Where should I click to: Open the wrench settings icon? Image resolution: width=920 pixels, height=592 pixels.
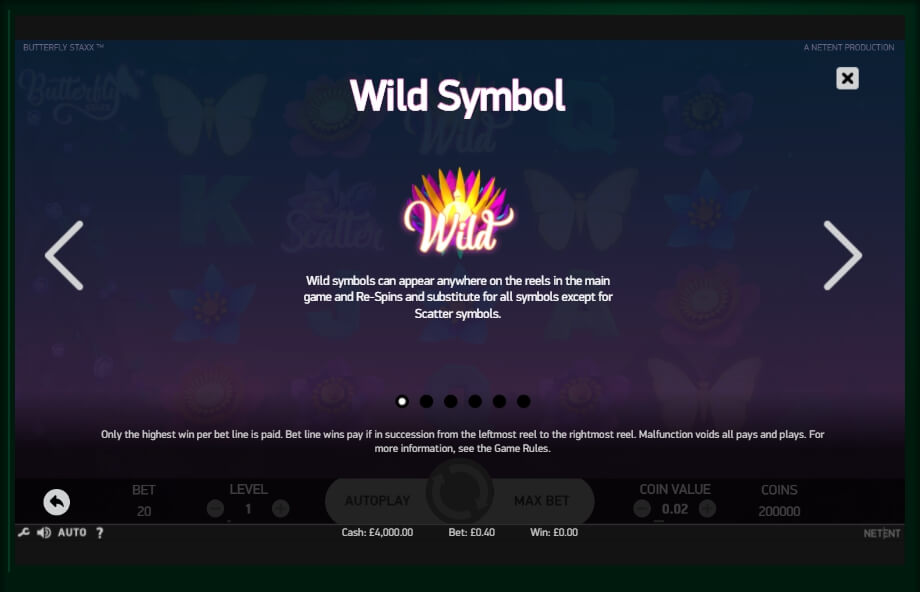pos(23,532)
